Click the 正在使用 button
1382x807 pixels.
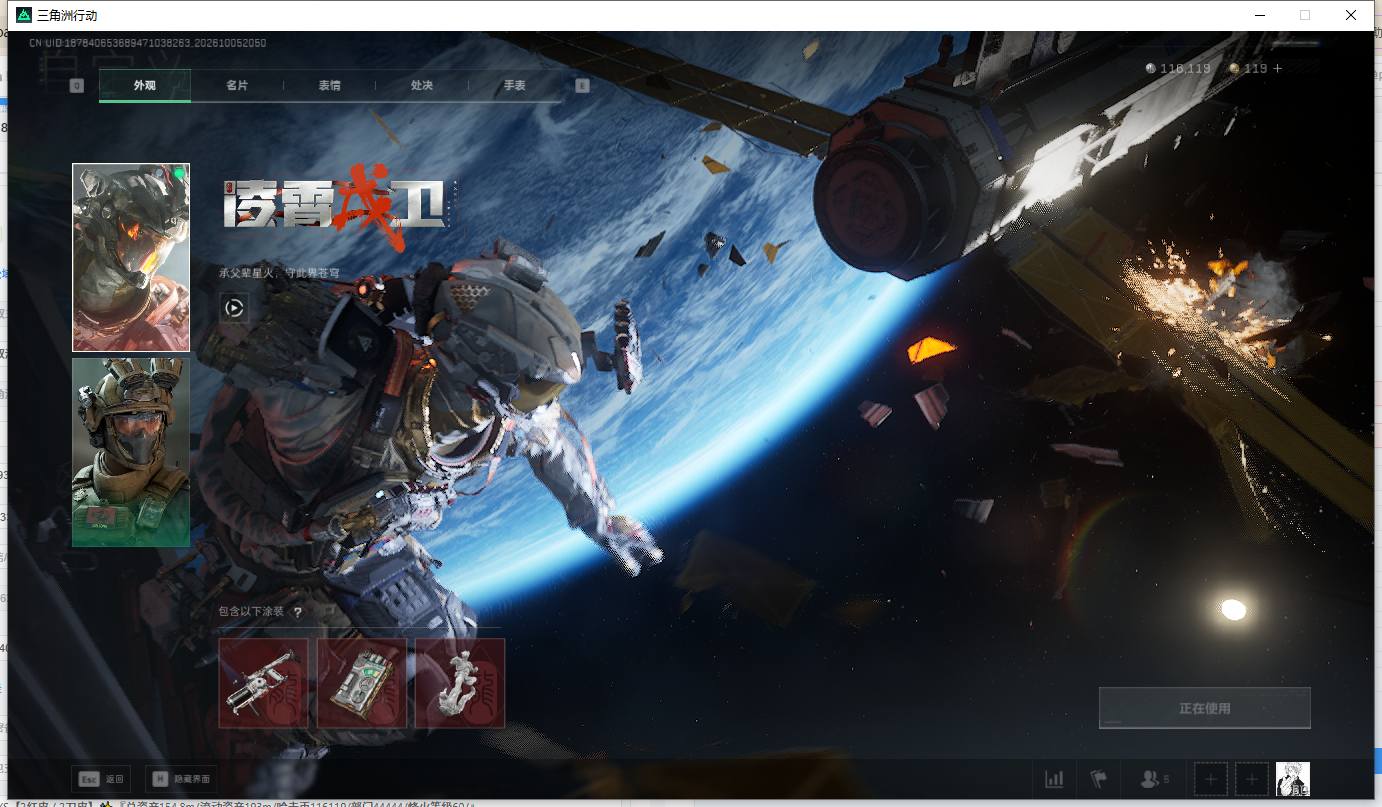tap(1204, 708)
